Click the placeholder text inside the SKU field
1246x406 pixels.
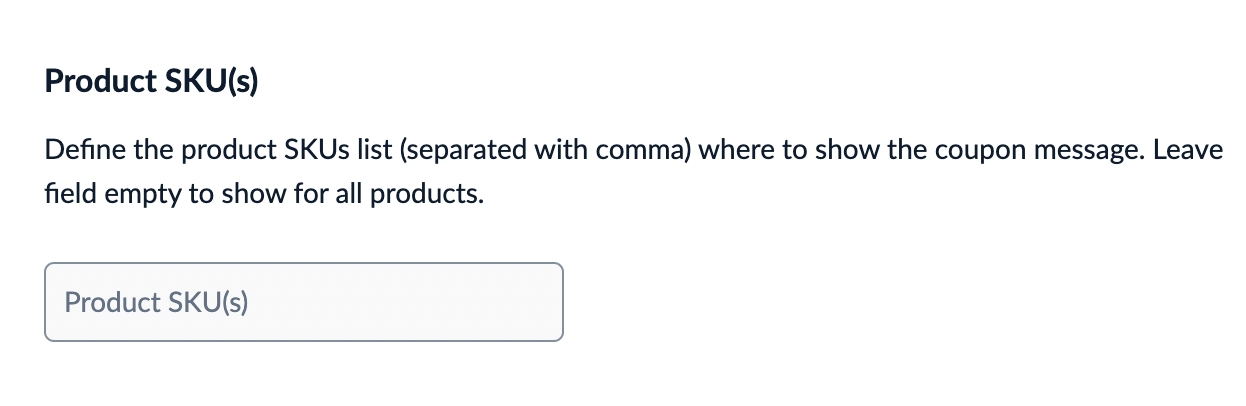coord(156,302)
